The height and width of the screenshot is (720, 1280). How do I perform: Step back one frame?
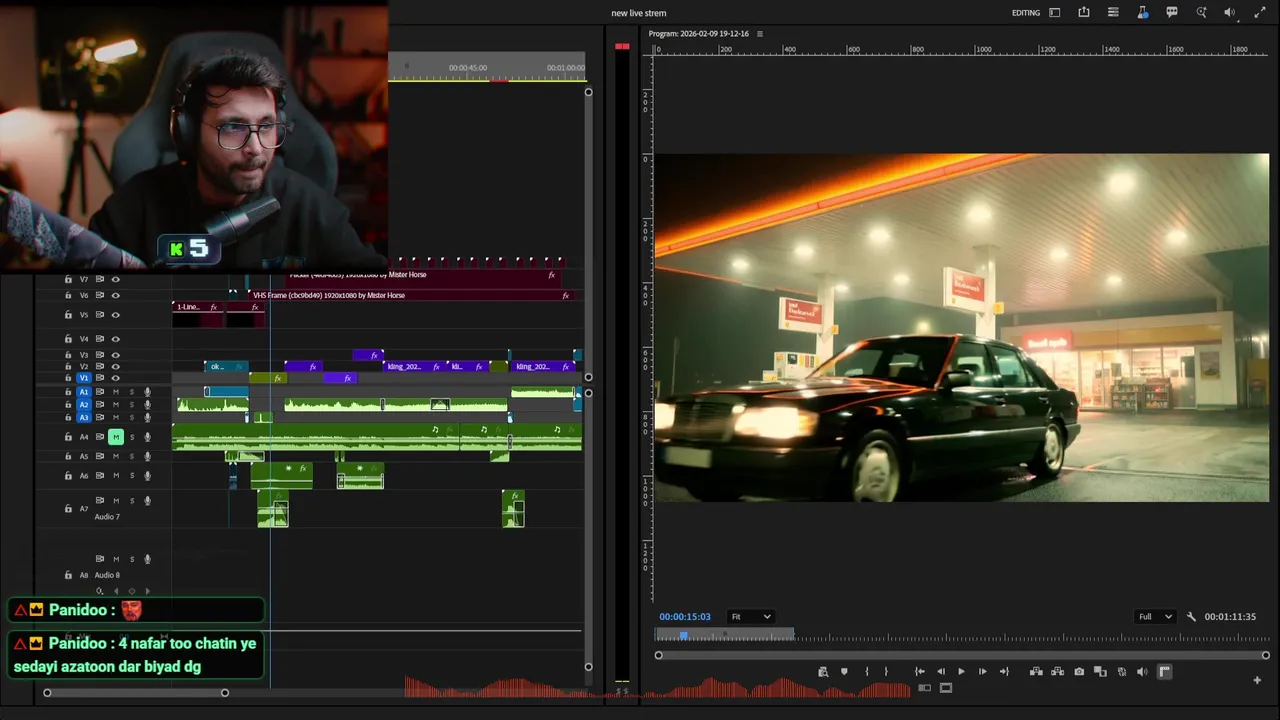coord(940,672)
